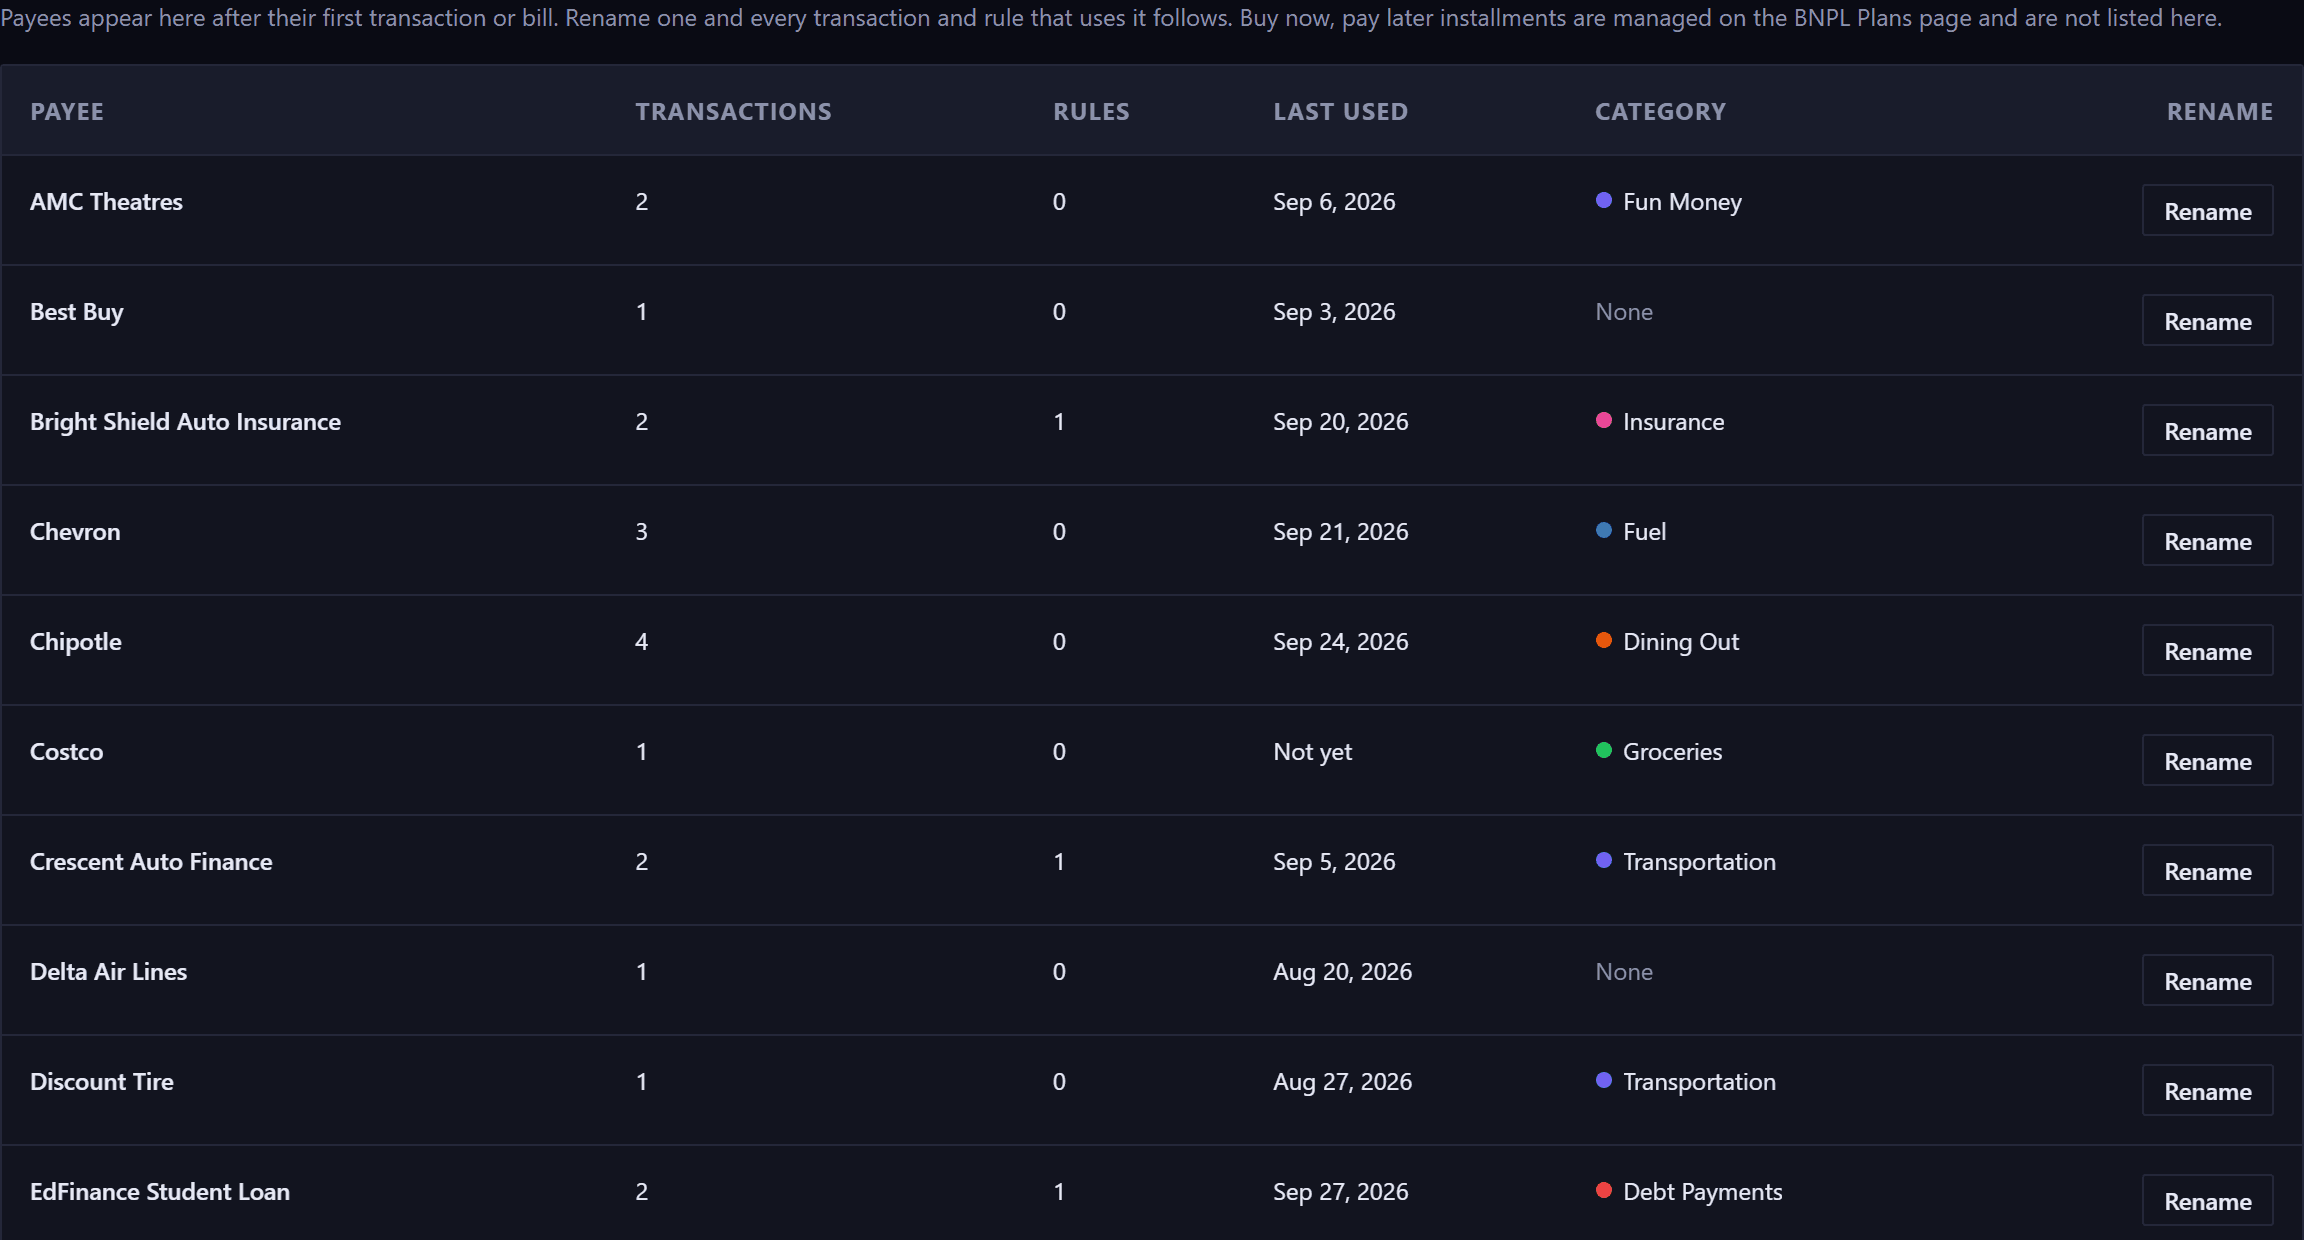Click the Costco payee name

pos(66,752)
